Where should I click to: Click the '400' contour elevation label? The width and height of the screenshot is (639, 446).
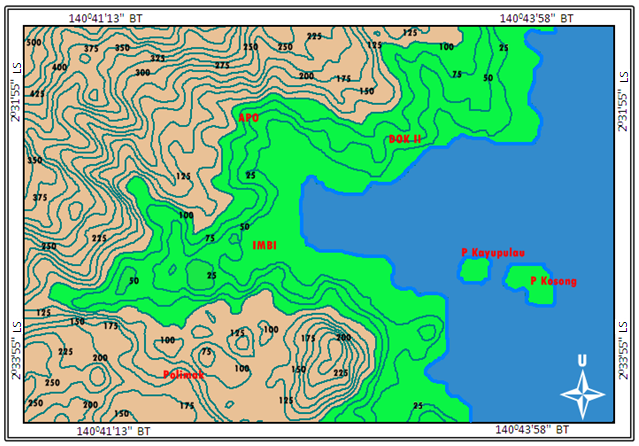(59, 67)
